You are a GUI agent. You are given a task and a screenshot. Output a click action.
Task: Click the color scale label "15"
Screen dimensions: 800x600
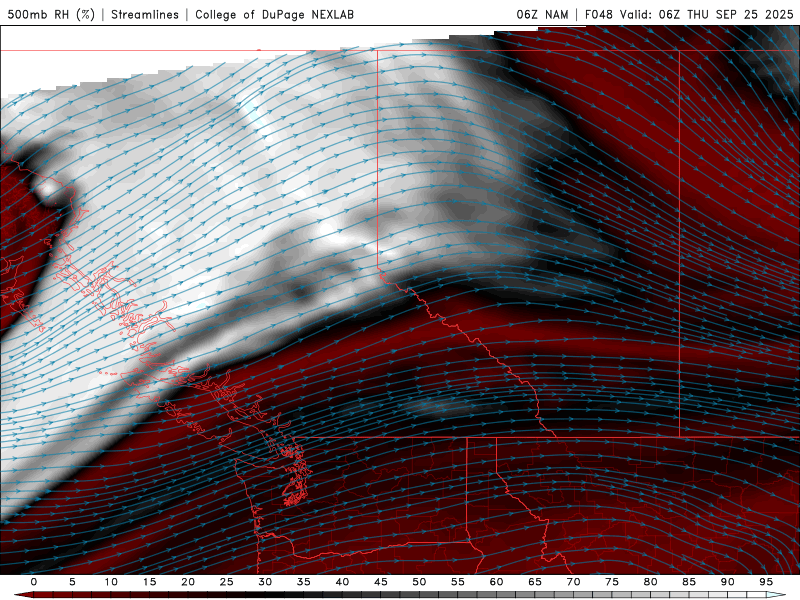pos(149,582)
